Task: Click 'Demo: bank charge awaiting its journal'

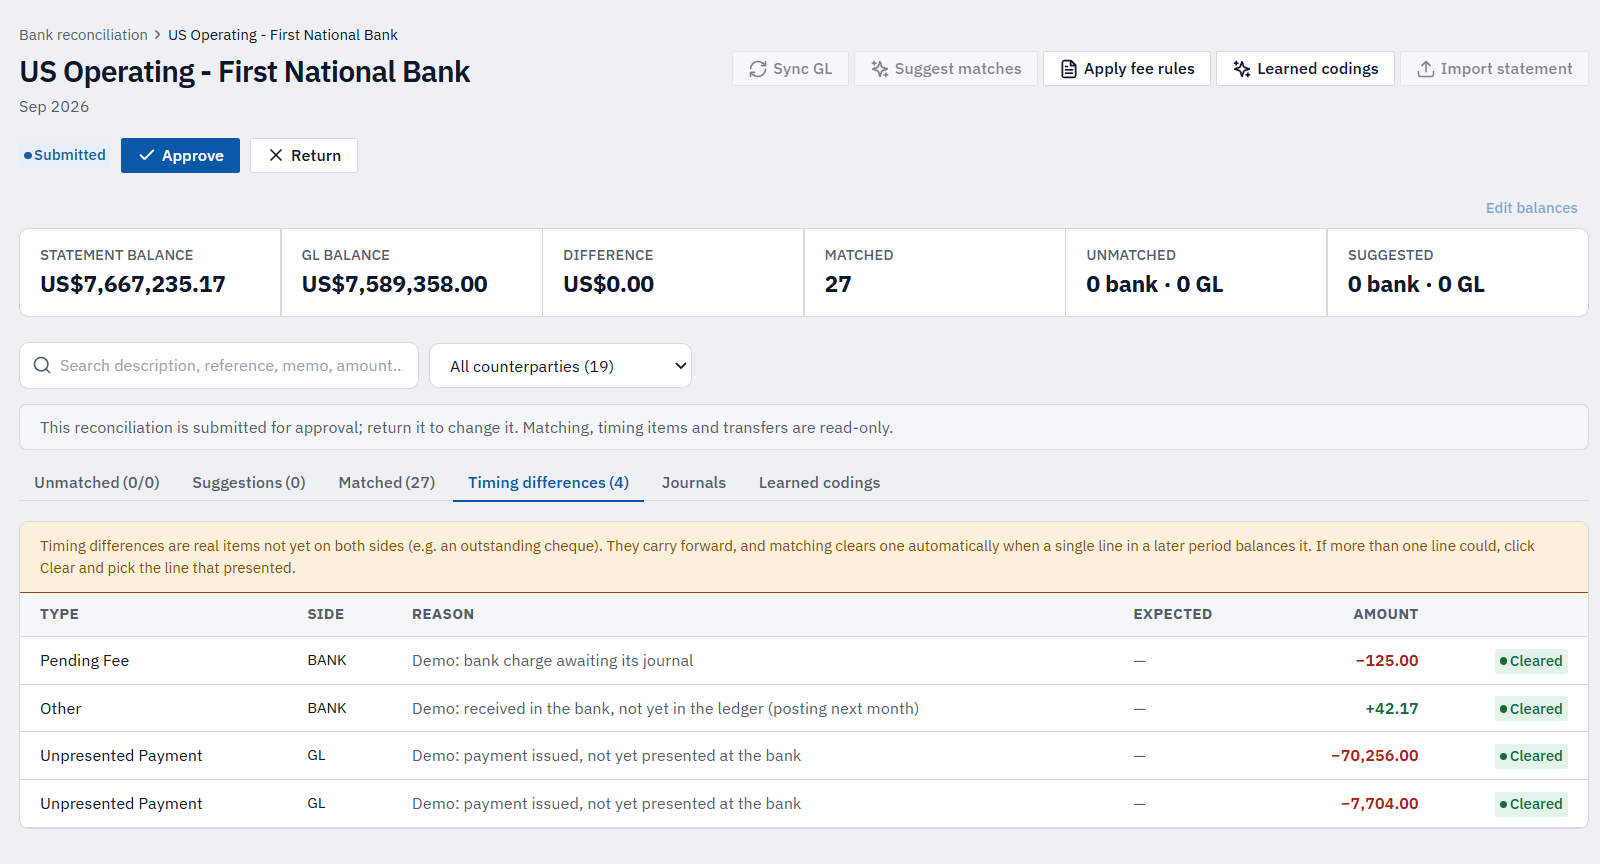Action: (x=553, y=661)
